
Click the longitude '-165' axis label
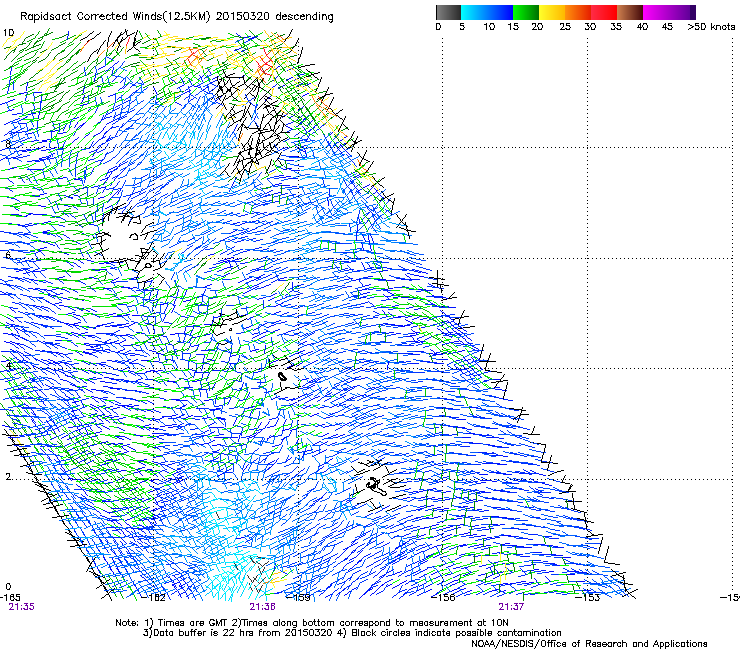[x=10, y=597]
